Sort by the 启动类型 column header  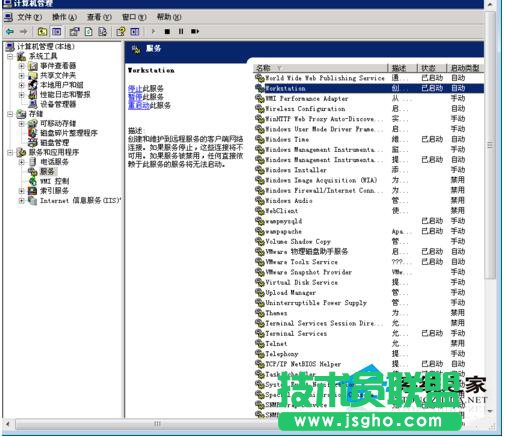(x=465, y=68)
